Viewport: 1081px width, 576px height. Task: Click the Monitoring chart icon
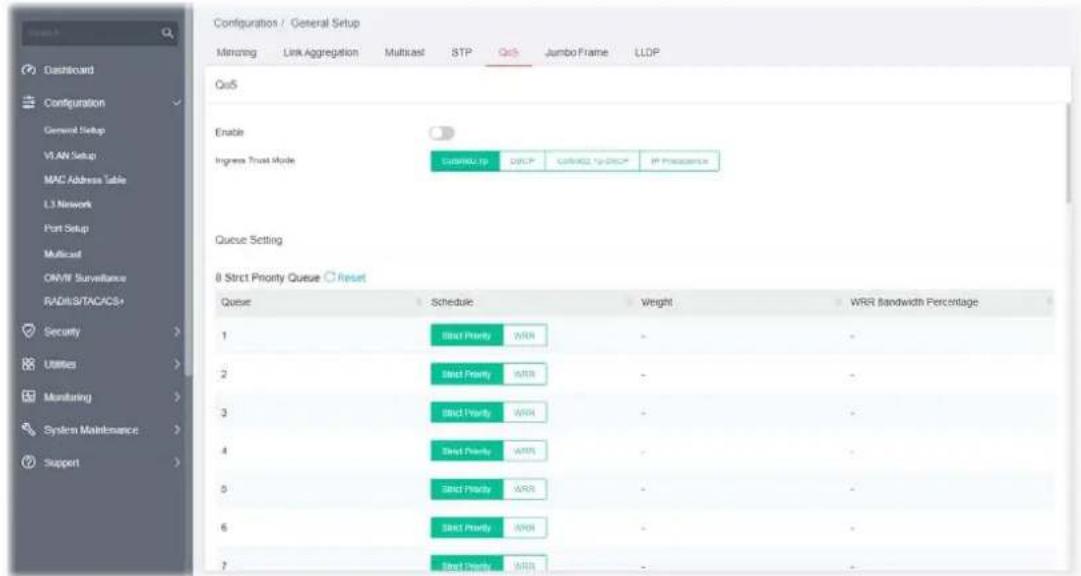coord(29,397)
